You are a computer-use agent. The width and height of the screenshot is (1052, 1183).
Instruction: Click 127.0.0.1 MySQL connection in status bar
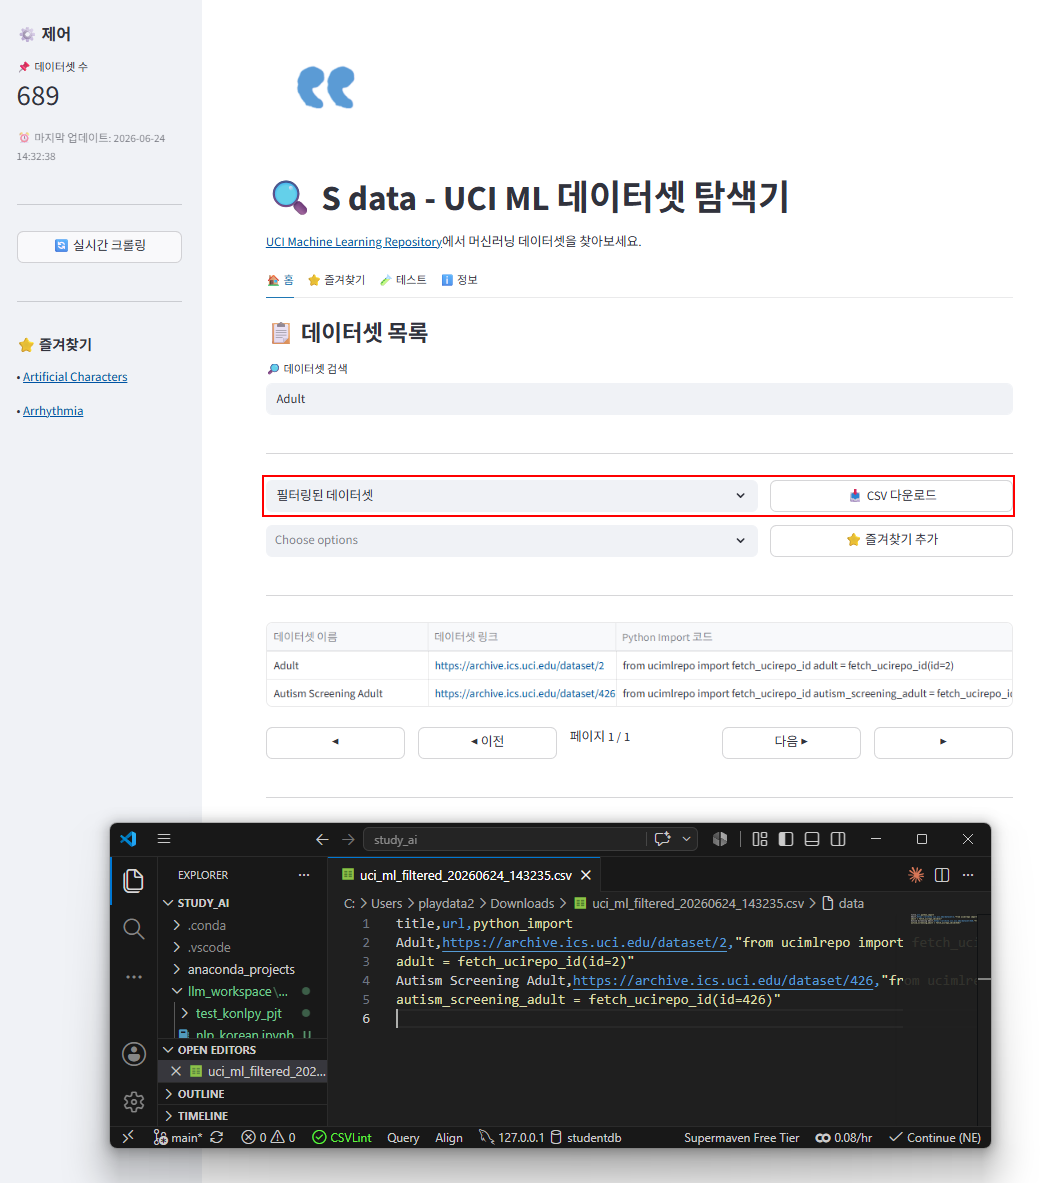click(512, 1137)
